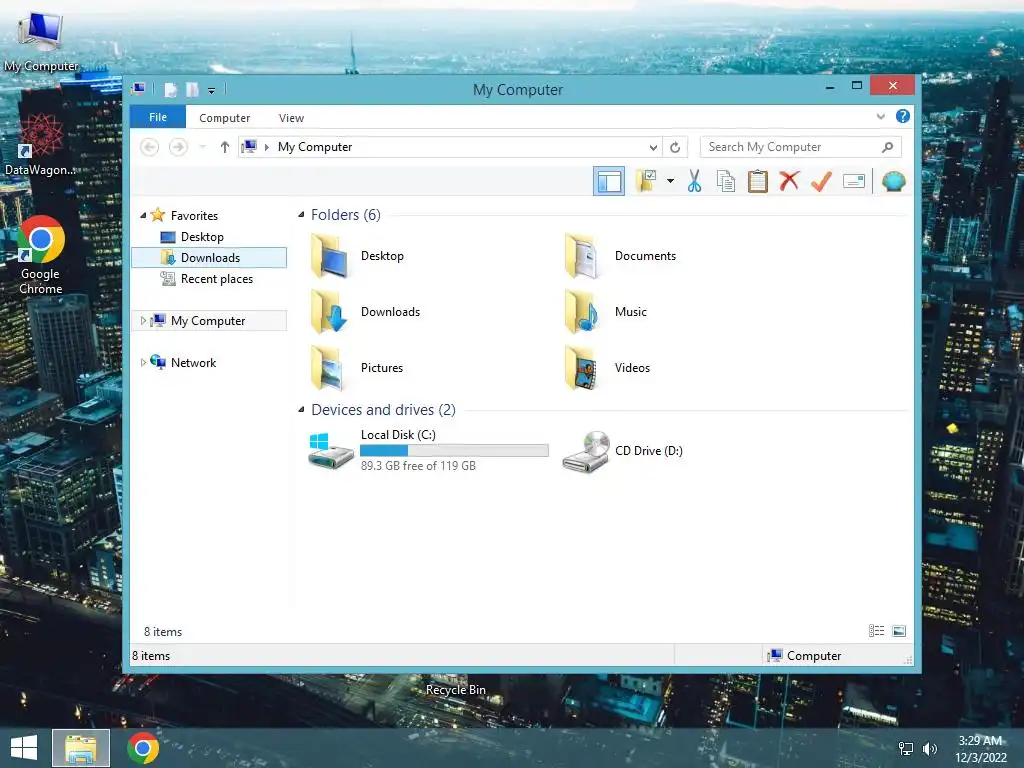Click the envelope Email icon
This screenshot has width=1024, height=768.
pos(854,181)
